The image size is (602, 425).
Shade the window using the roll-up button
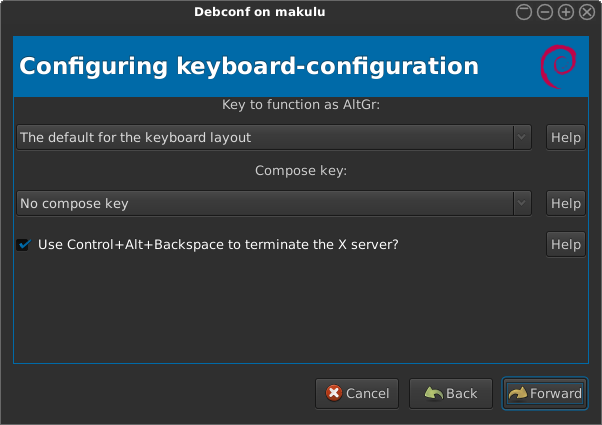(524, 12)
